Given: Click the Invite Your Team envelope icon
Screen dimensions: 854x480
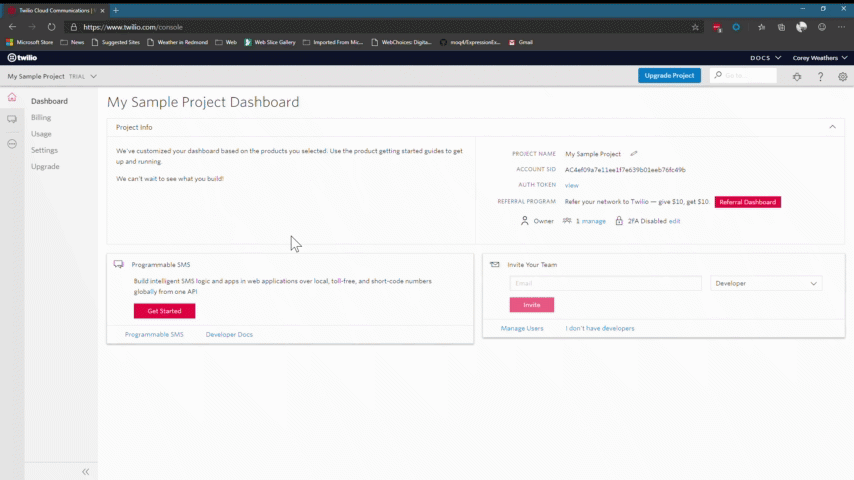Looking at the screenshot, I should 495,264.
